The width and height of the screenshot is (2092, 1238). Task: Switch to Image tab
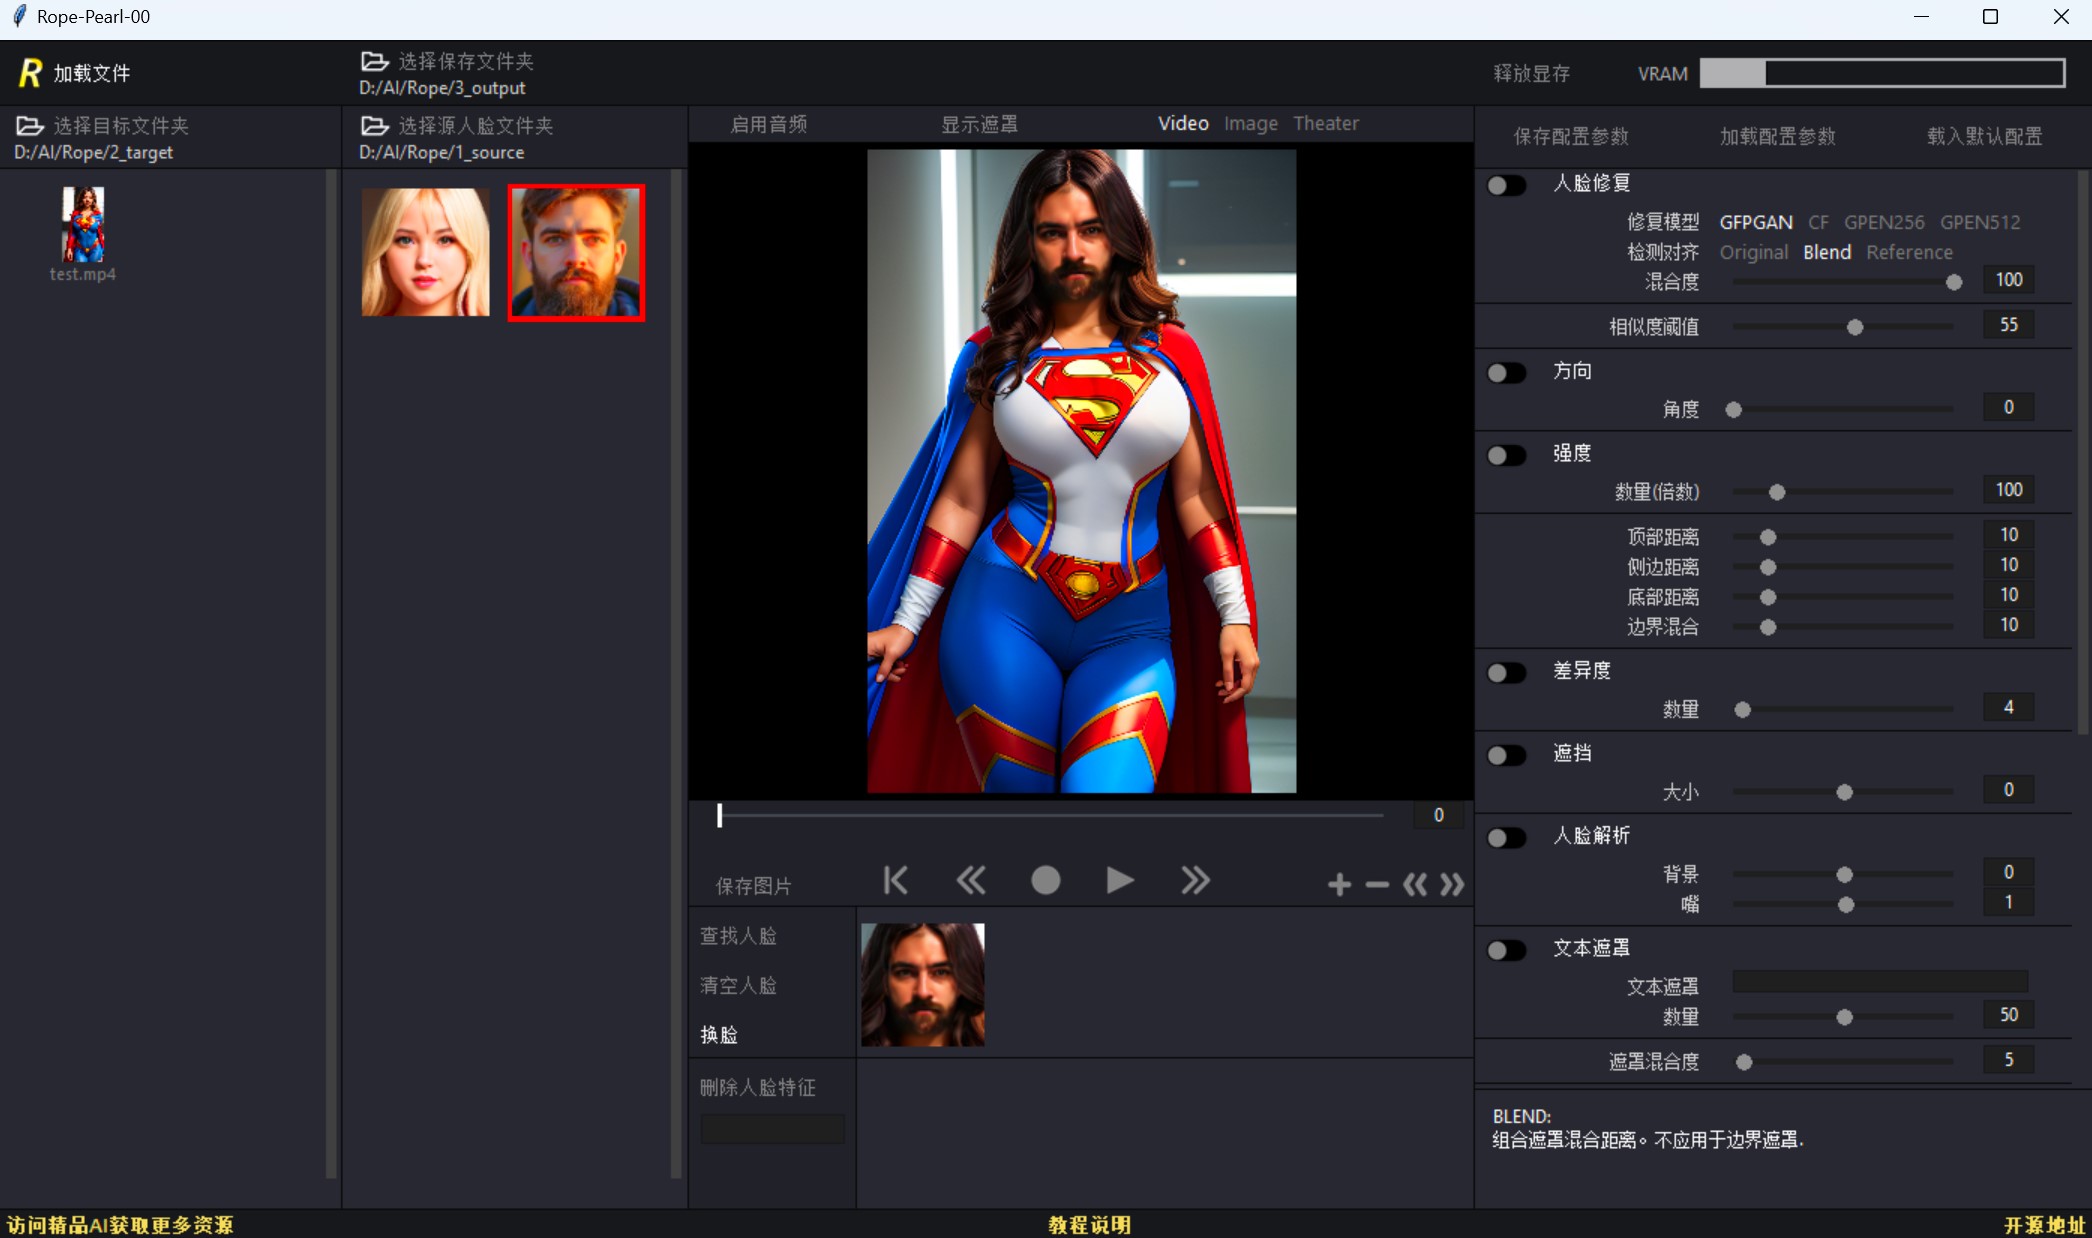coord(1251,123)
